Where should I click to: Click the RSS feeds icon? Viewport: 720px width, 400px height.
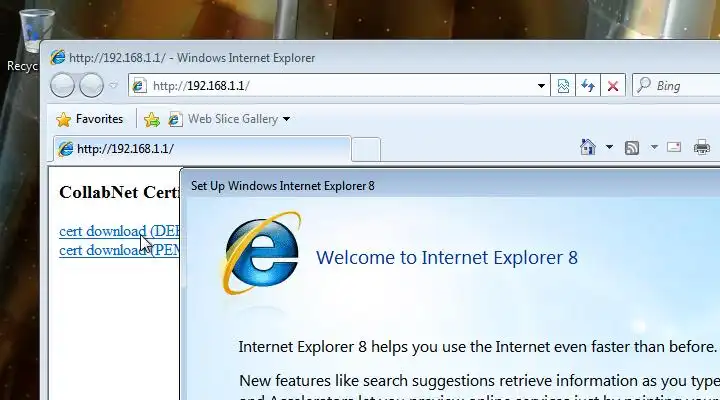tap(632, 148)
